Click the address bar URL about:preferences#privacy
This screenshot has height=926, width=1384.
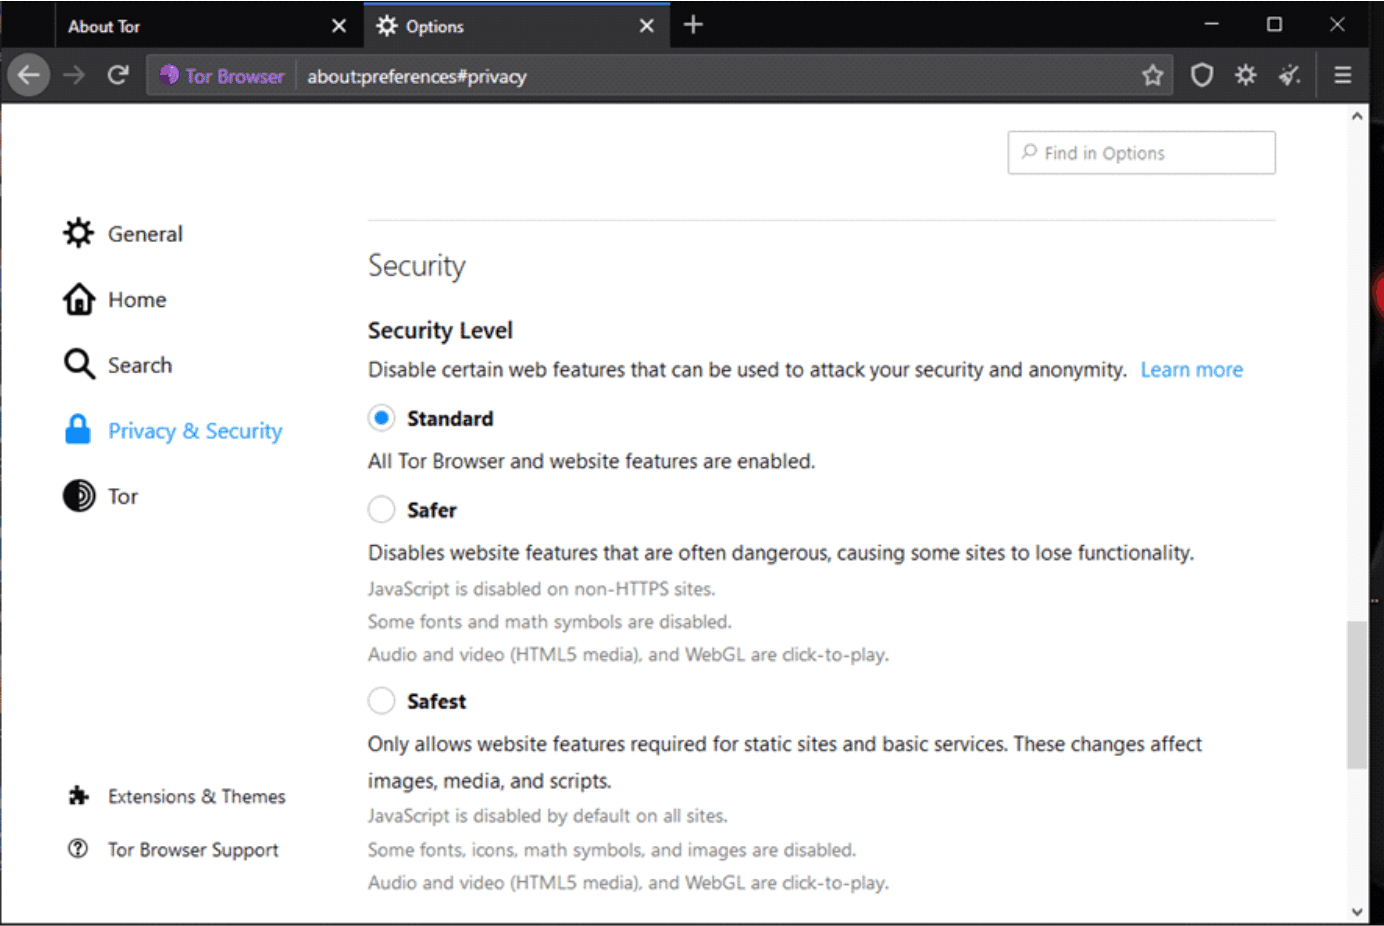(x=417, y=76)
